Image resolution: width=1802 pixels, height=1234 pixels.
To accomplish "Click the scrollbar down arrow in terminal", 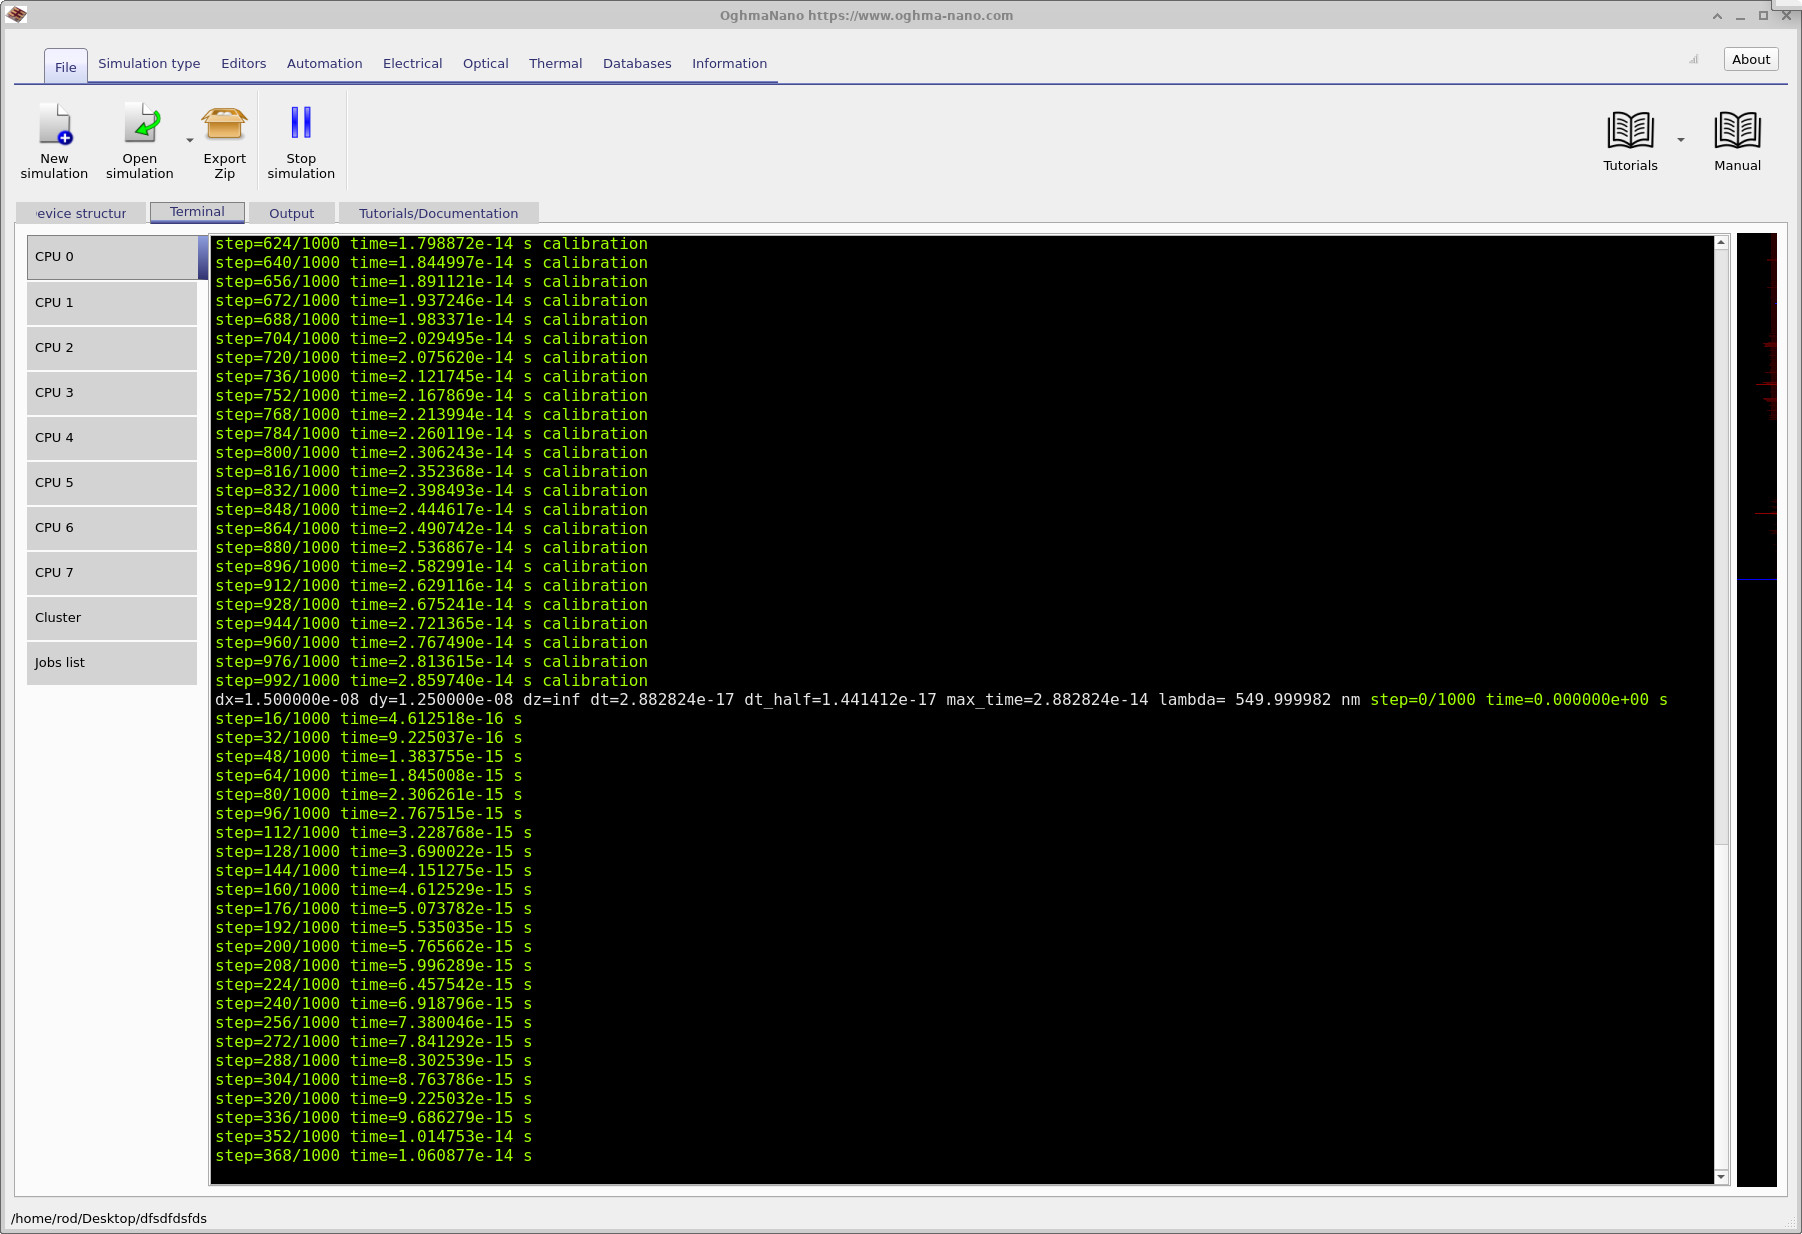I will click(1721, 1177).
